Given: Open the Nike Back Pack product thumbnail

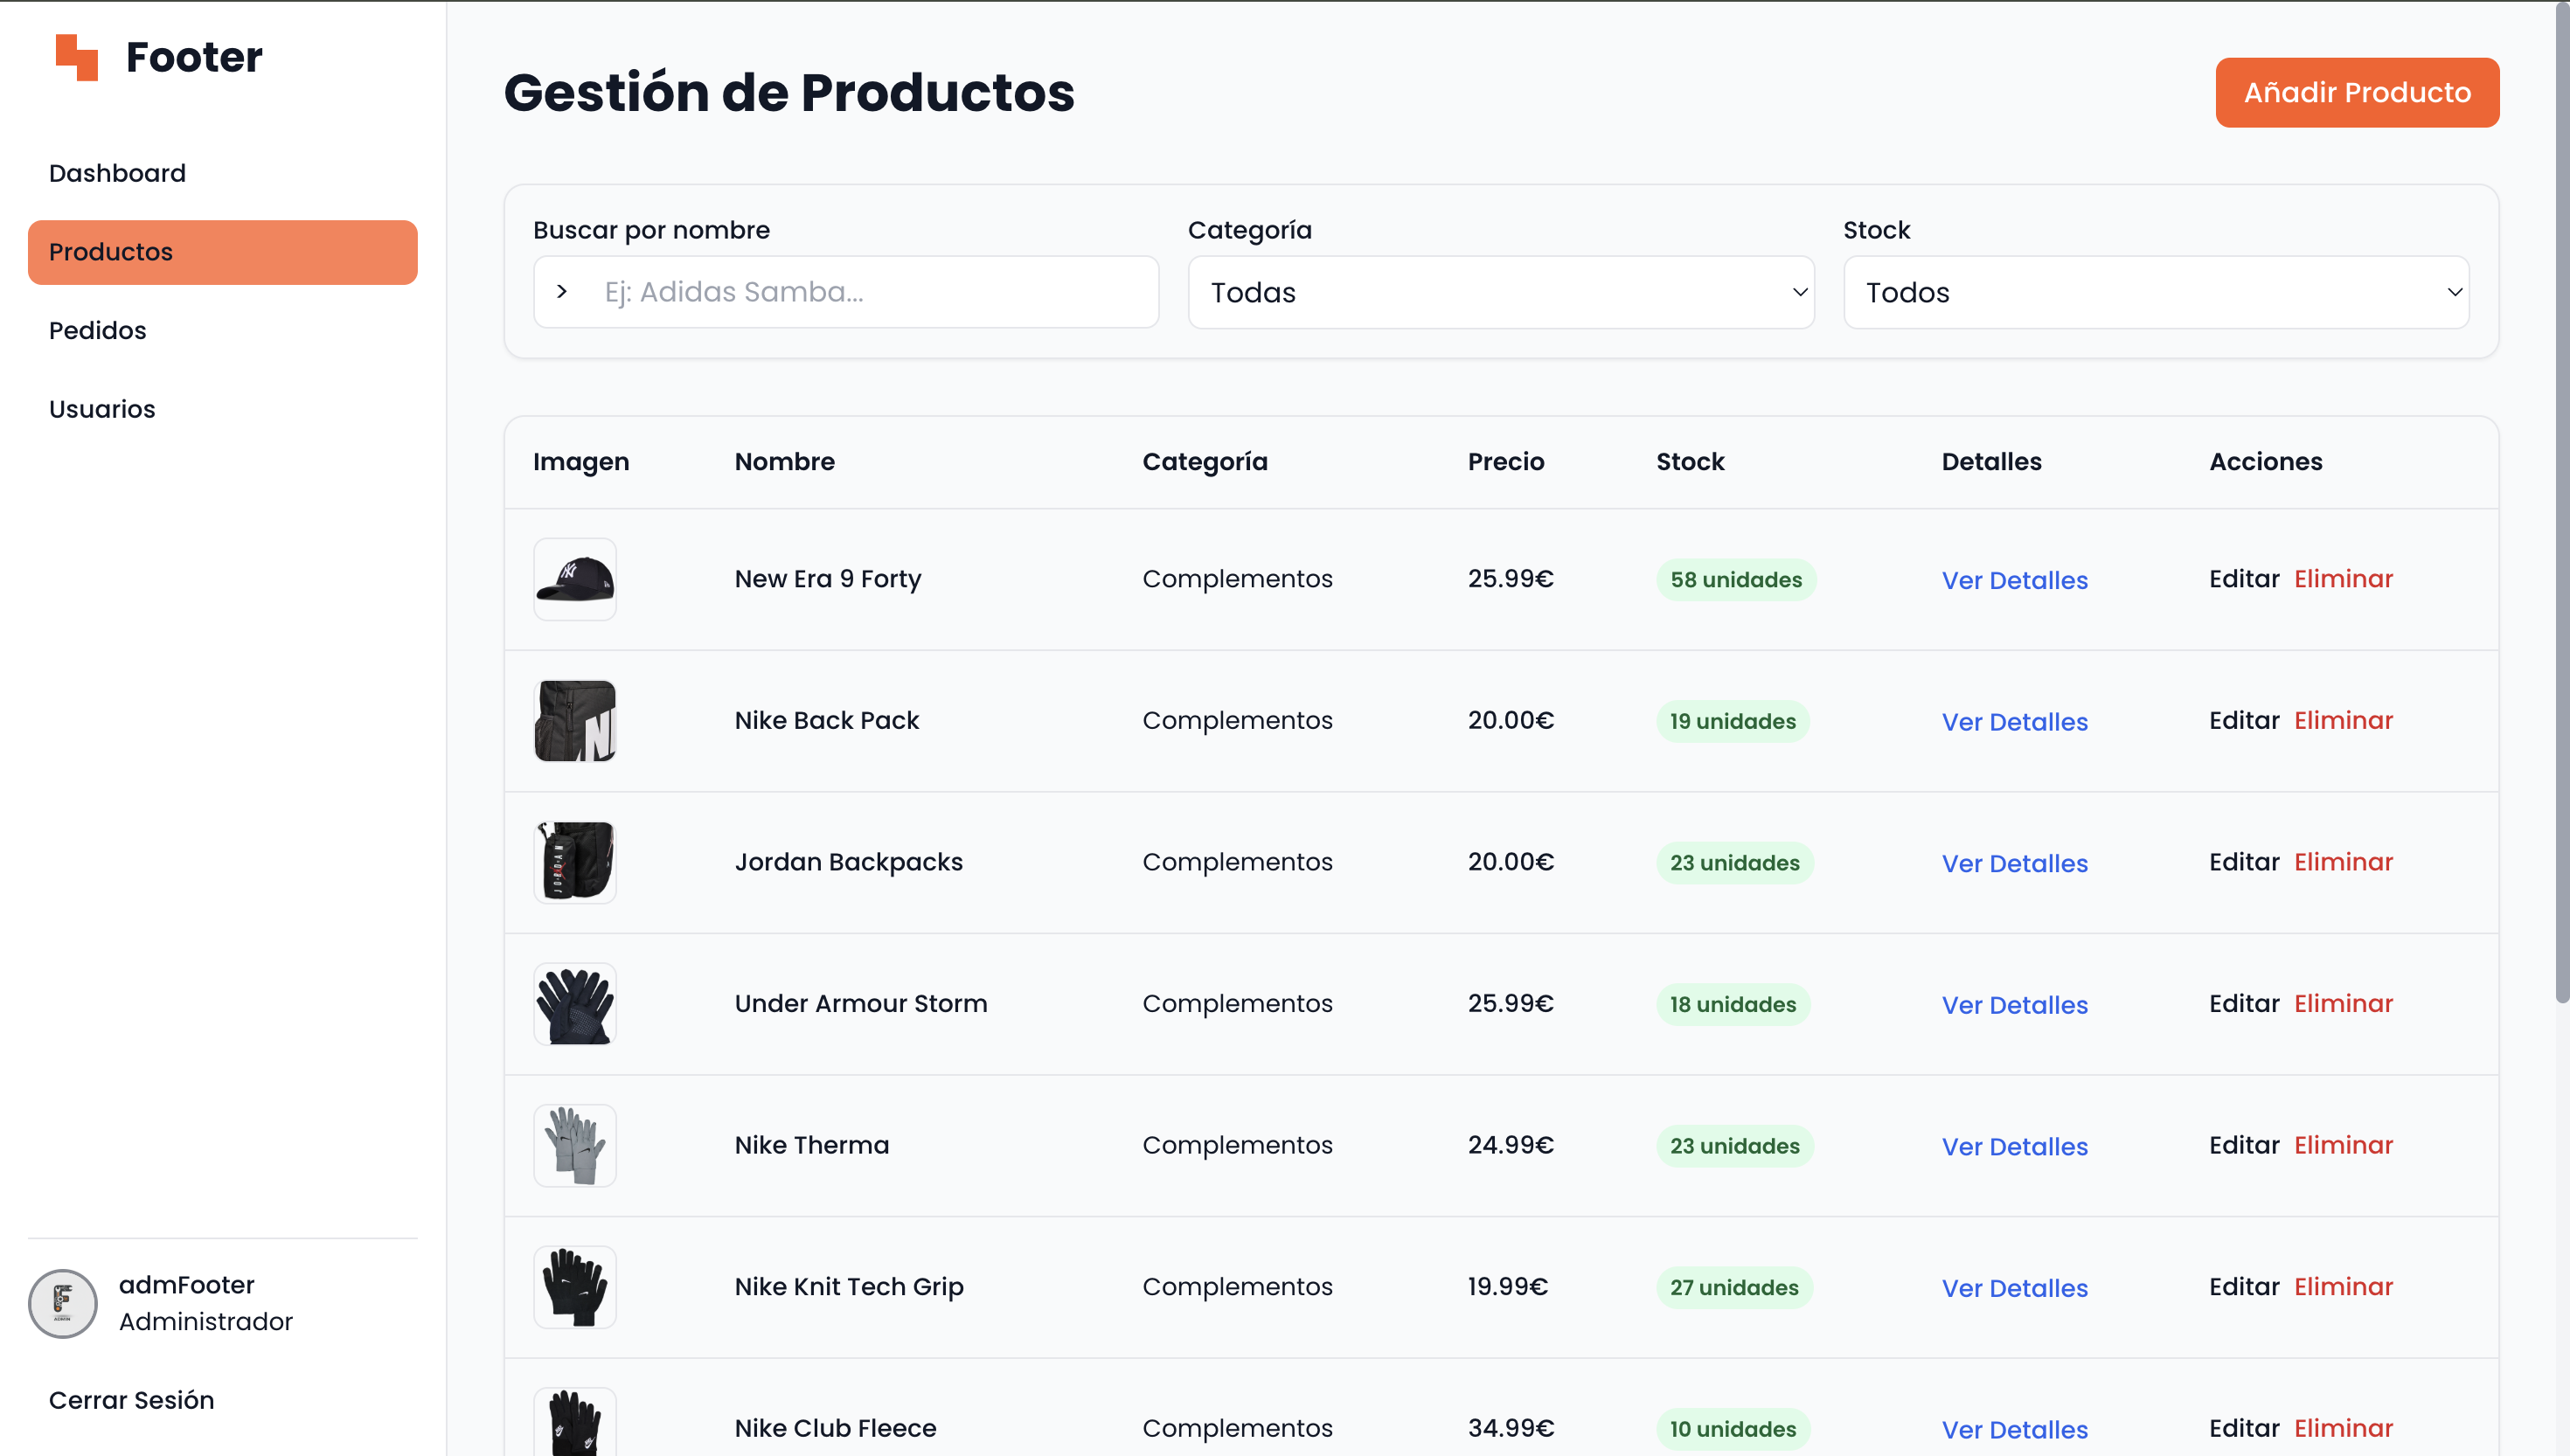Looking at the screenshot, I should click(x=575, y=721).
